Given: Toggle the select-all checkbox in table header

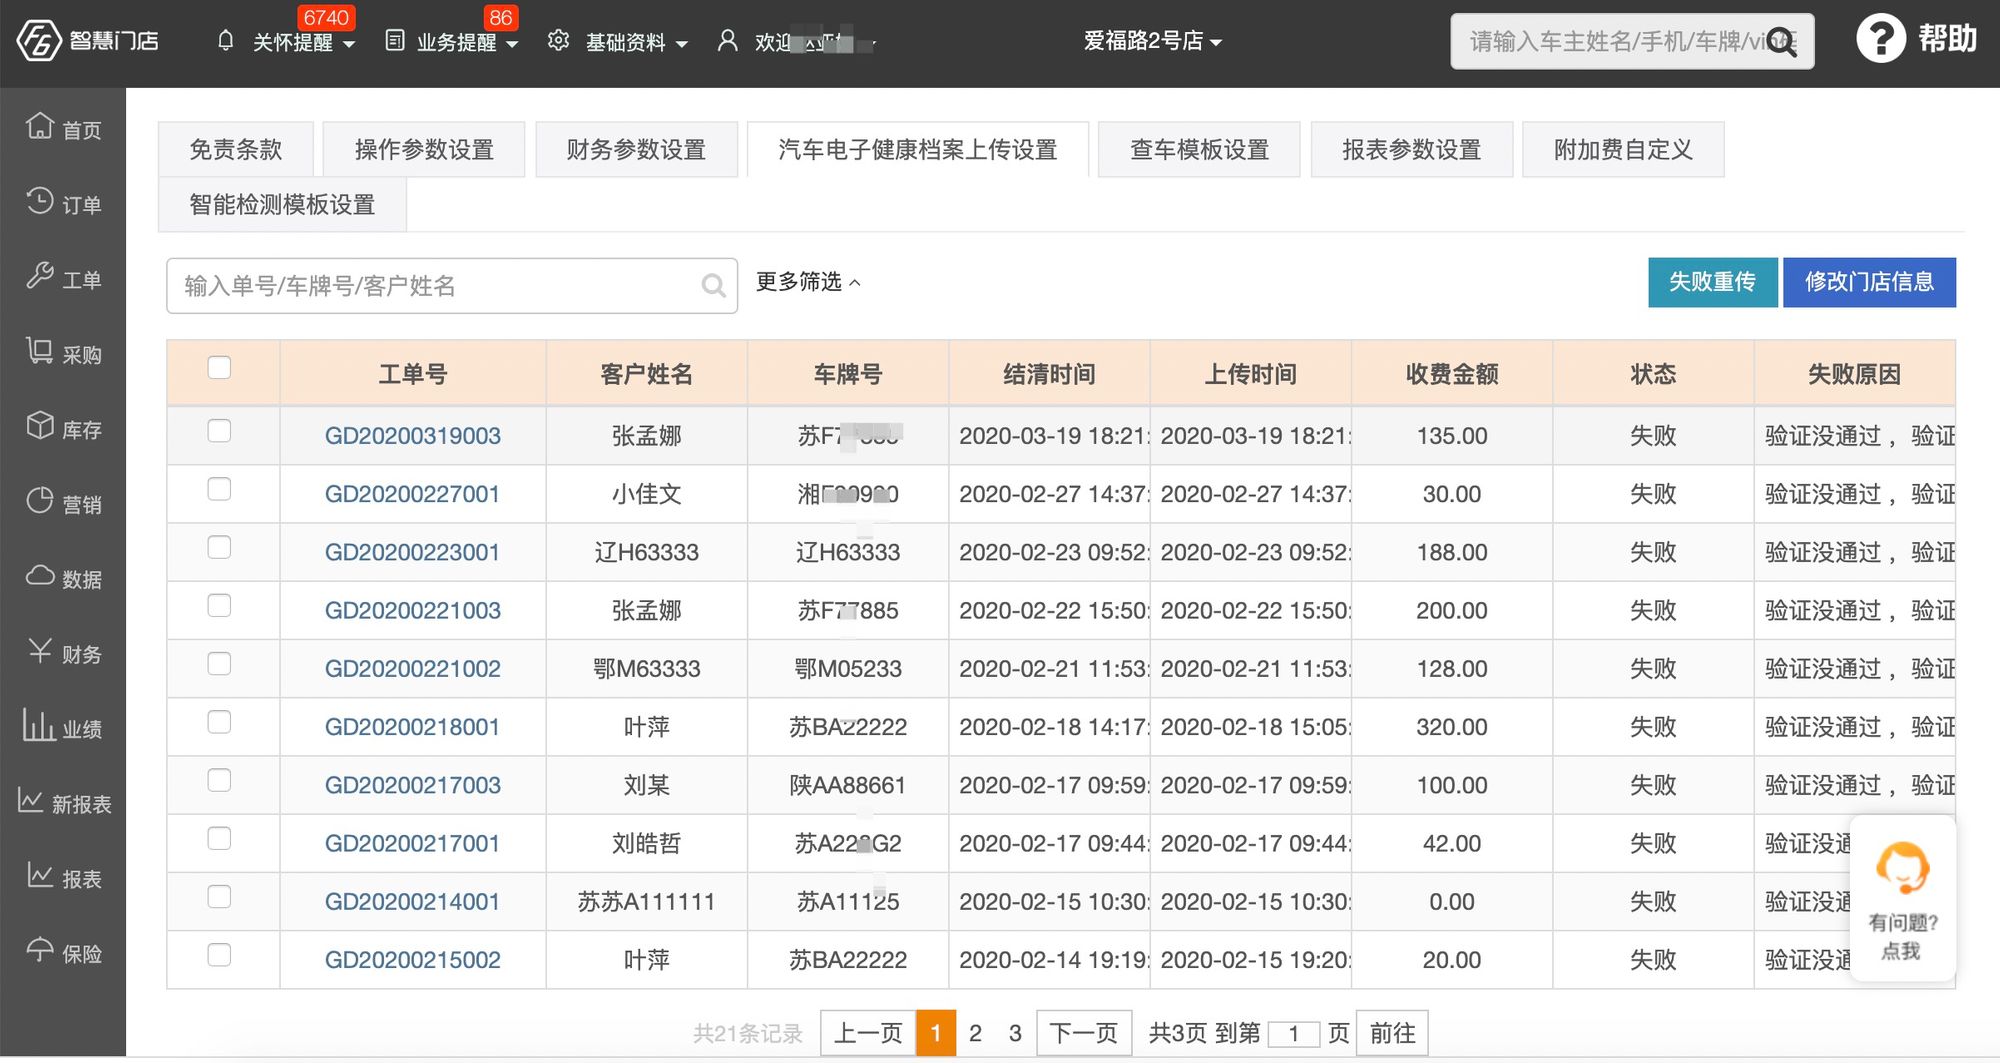Looking at the screenshot, I should 219,367.
